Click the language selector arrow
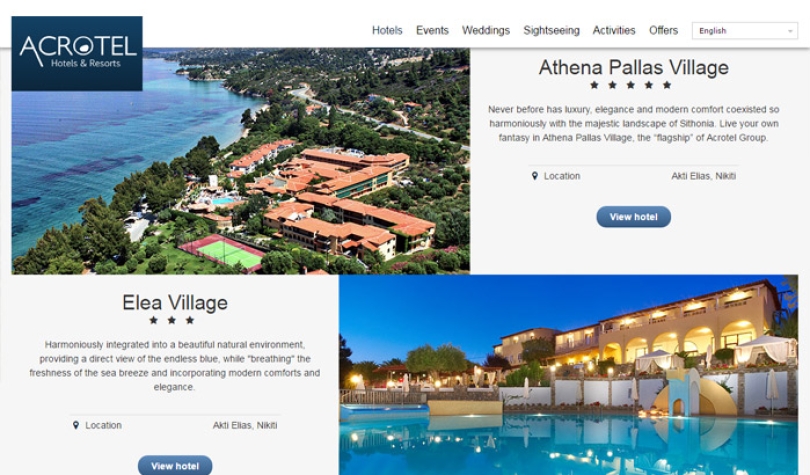This screenshot has width=810, height=475. (x=790, y=31)
